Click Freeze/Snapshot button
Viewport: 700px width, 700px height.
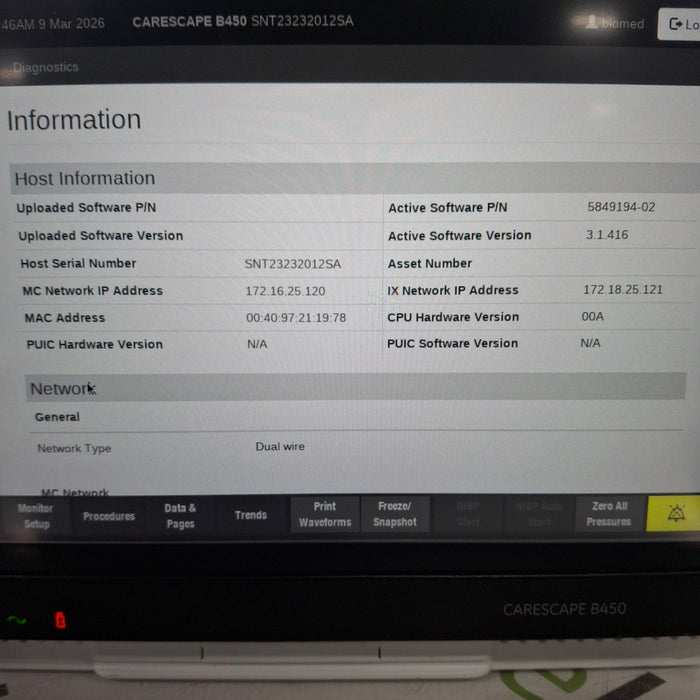395,514
